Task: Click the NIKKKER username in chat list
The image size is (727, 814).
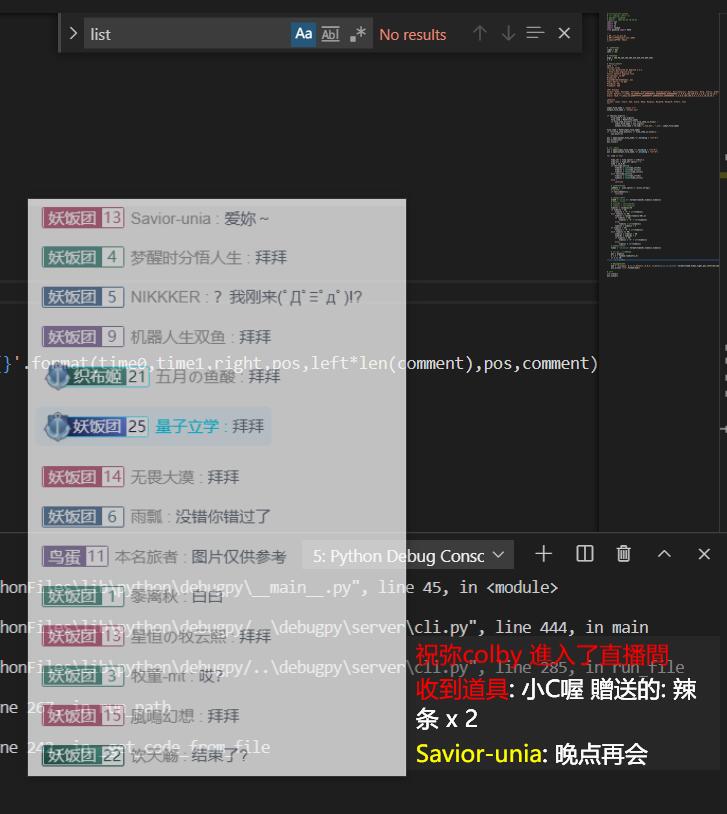Action: (165, 297)
